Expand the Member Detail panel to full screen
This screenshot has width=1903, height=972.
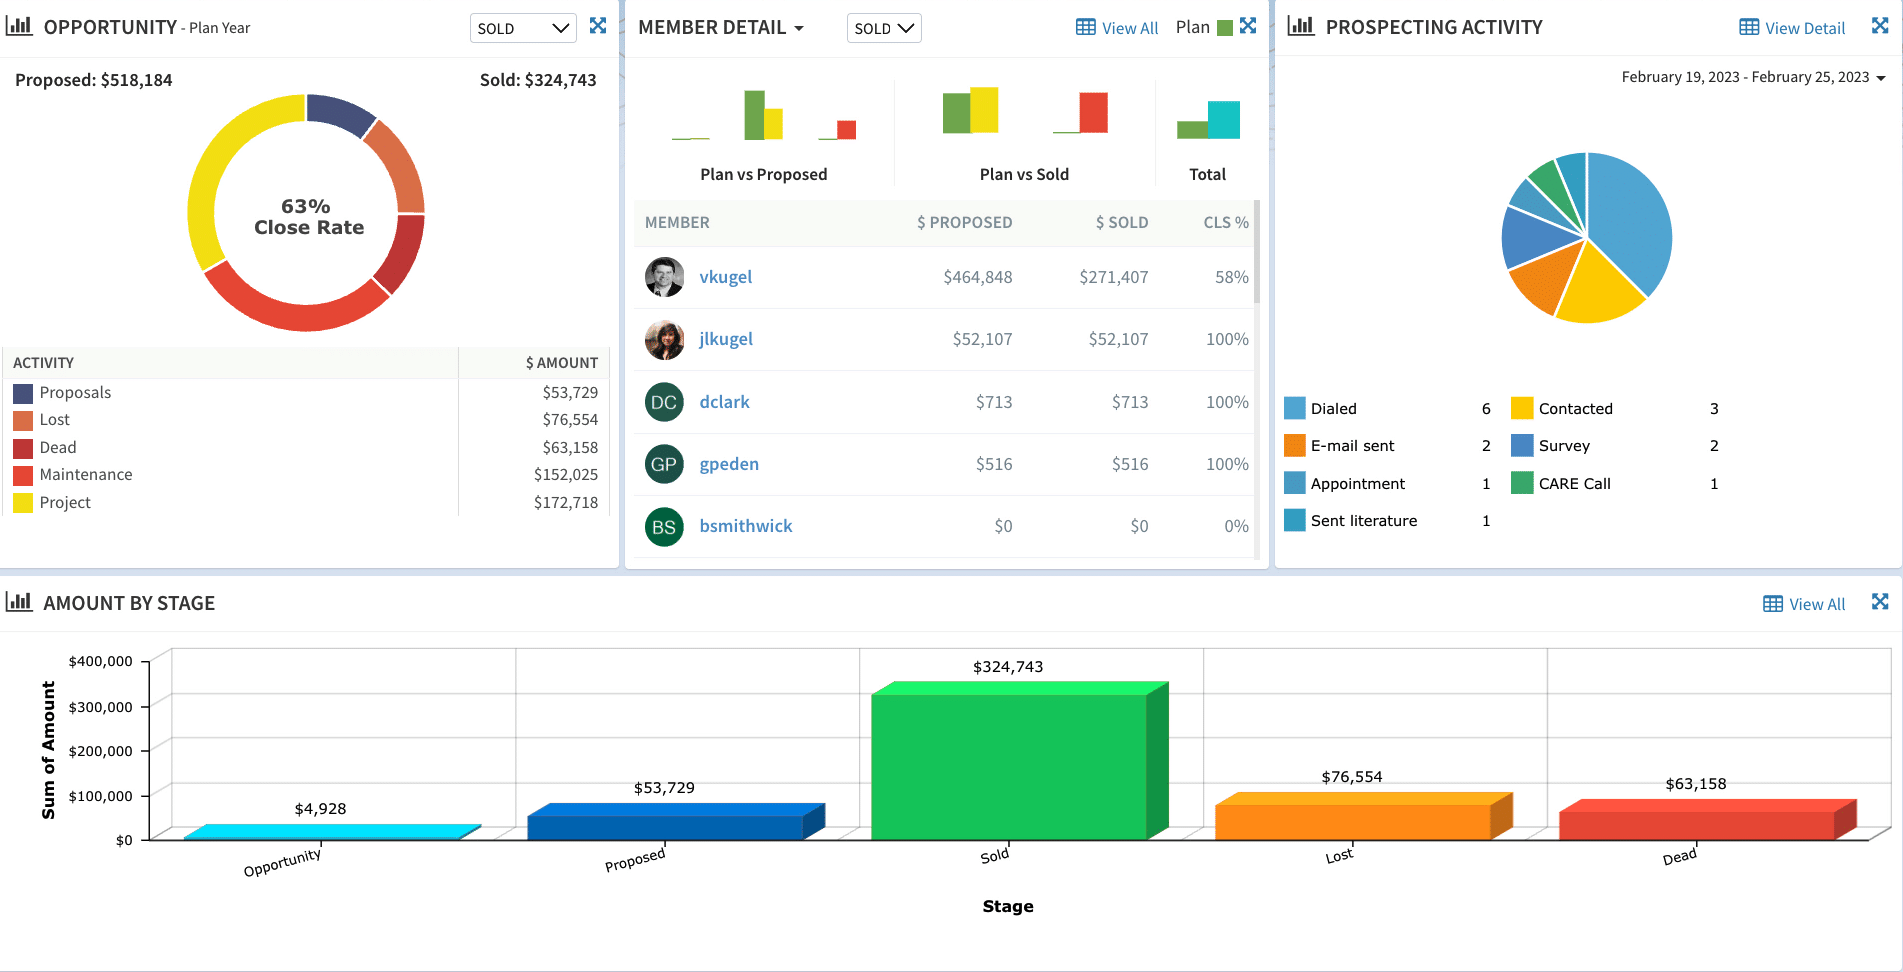[x=1247, y=26]
